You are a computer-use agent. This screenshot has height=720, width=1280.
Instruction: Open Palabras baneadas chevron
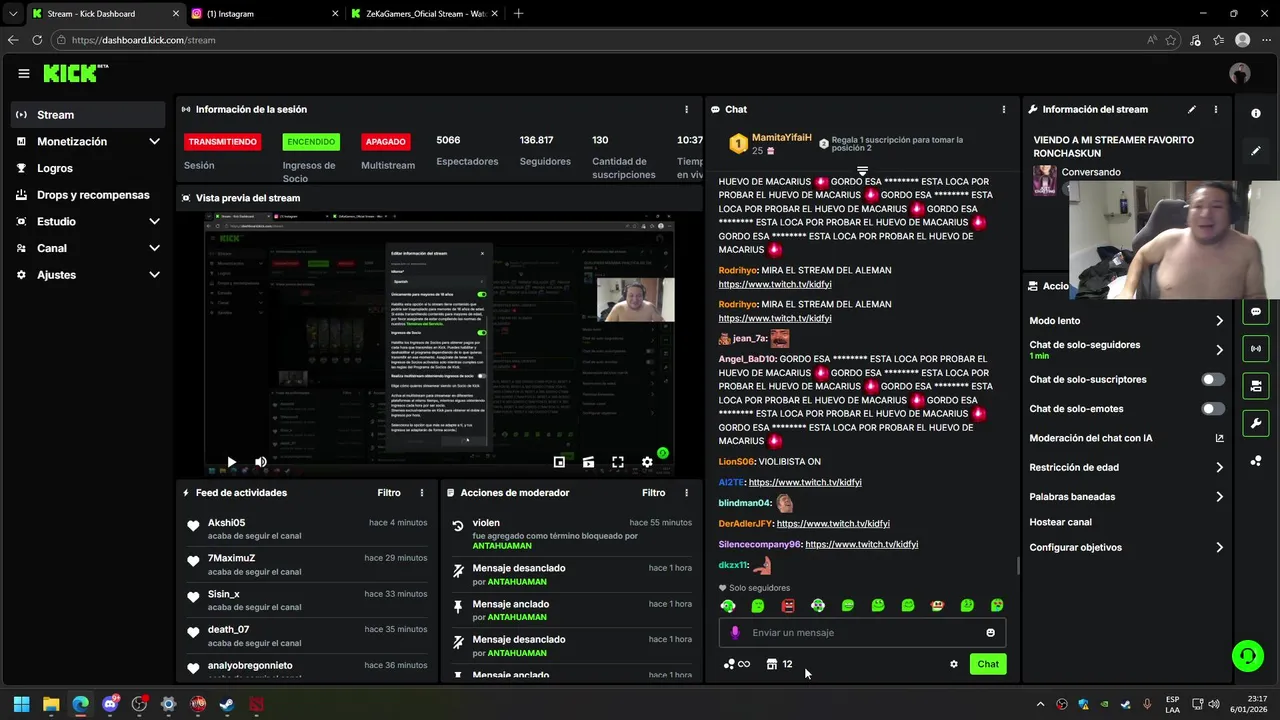pos(1220,497)
